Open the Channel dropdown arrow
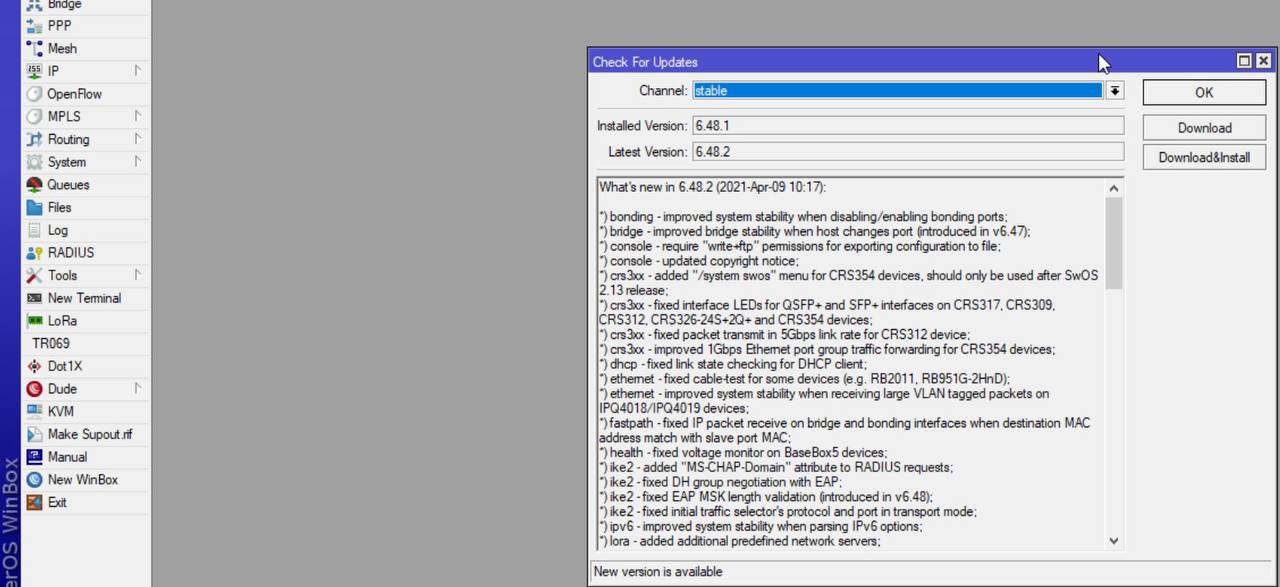Viewport: 1280px width, 587px height. [x=1114, y=91]
